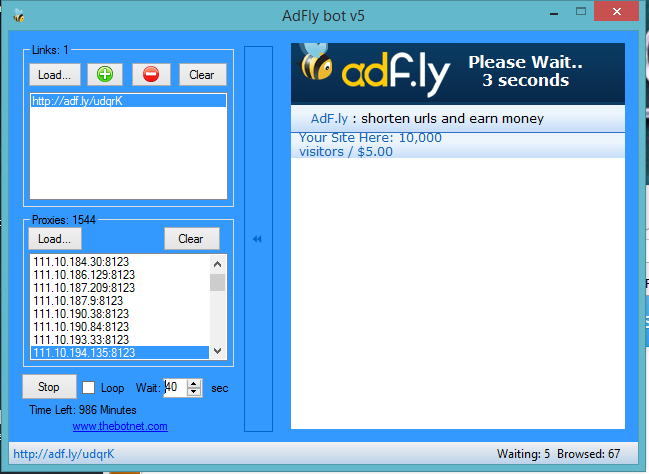Viewport: 649px width, 474px height.
Task: Collapse the browser panel with double-arrow icon
Action: click(x=257, y=239)
